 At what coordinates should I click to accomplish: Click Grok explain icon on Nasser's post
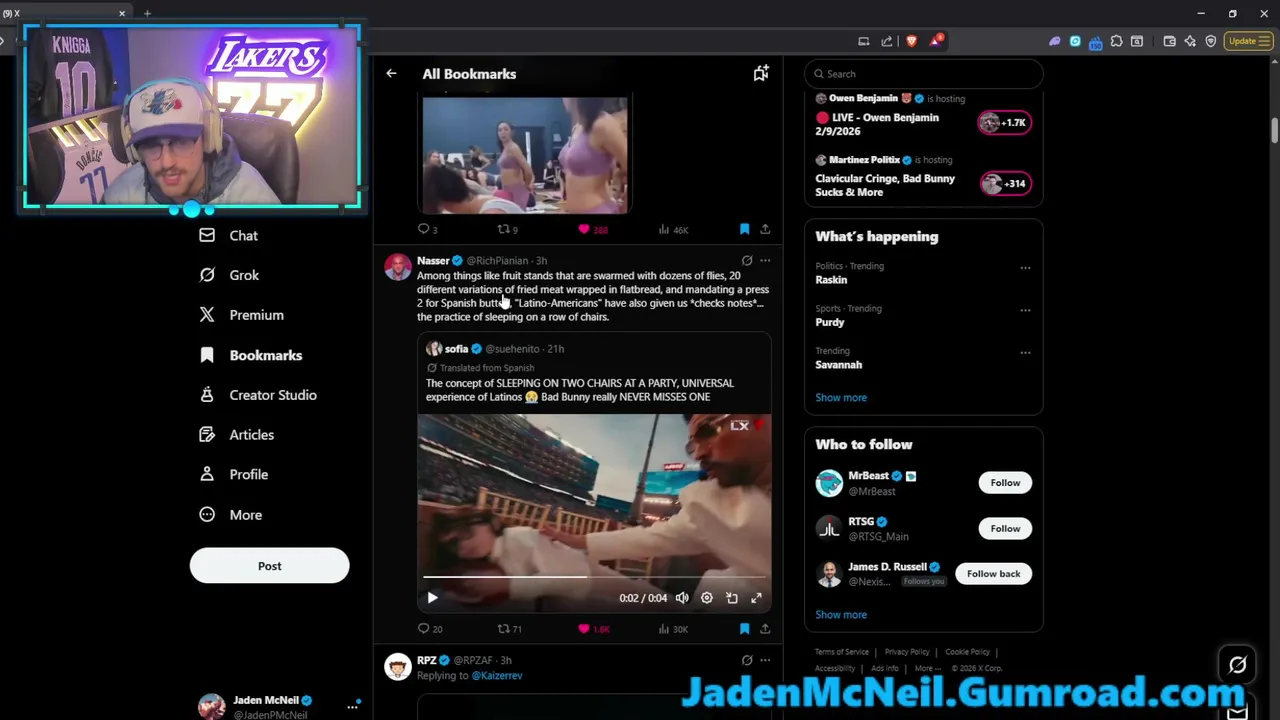point(747,261)
